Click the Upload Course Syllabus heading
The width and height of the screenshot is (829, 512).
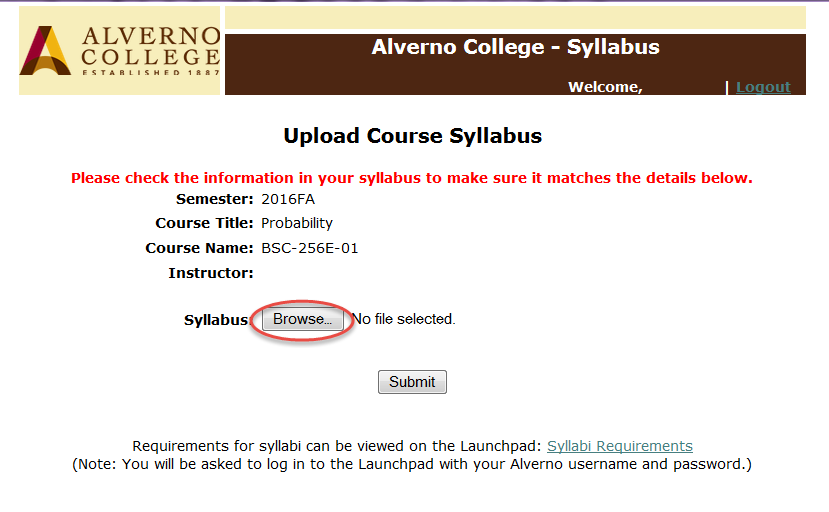[412, 136]
